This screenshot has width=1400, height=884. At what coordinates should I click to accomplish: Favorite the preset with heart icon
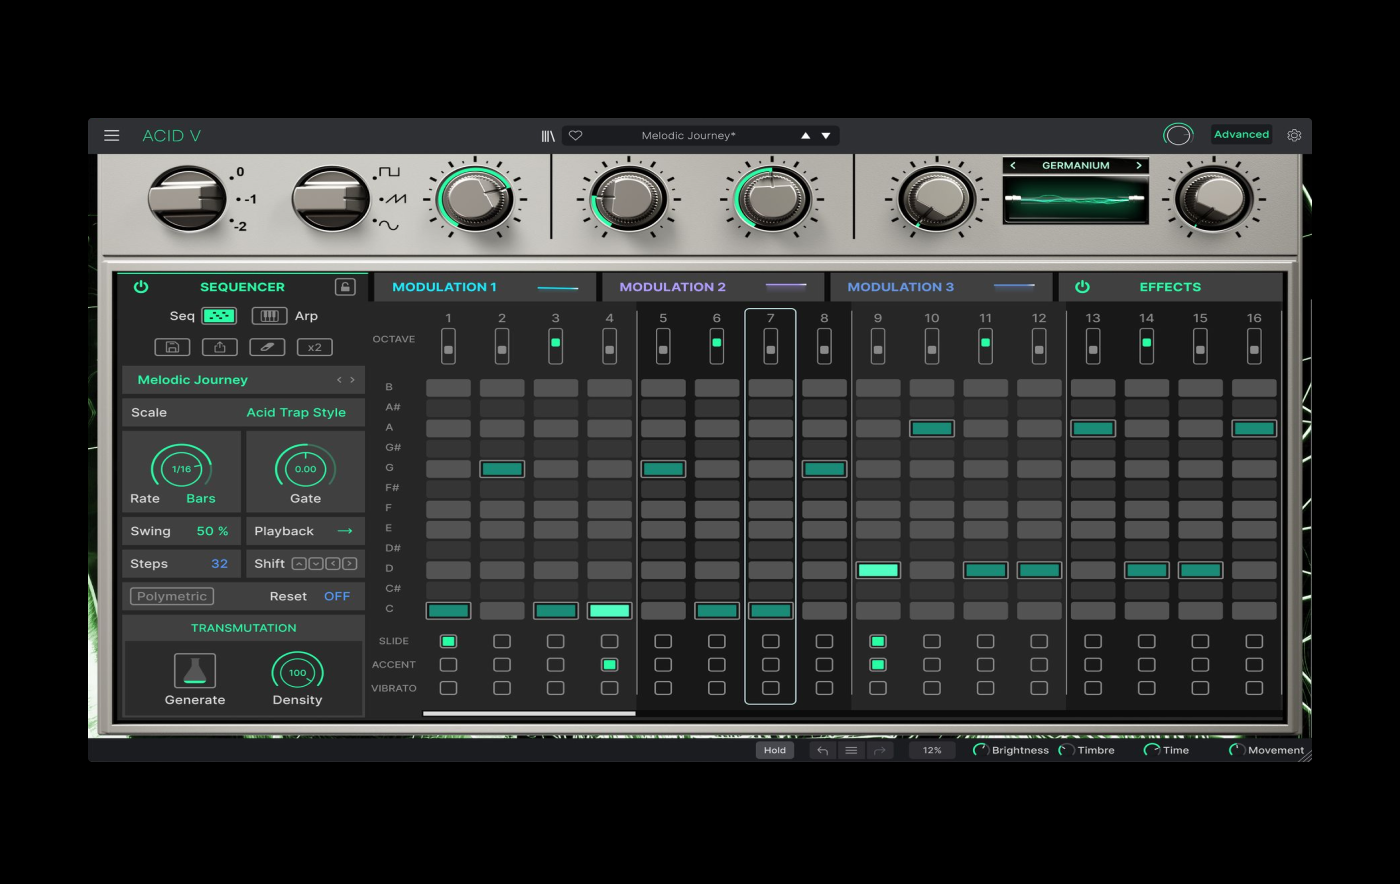click(576, 136)
